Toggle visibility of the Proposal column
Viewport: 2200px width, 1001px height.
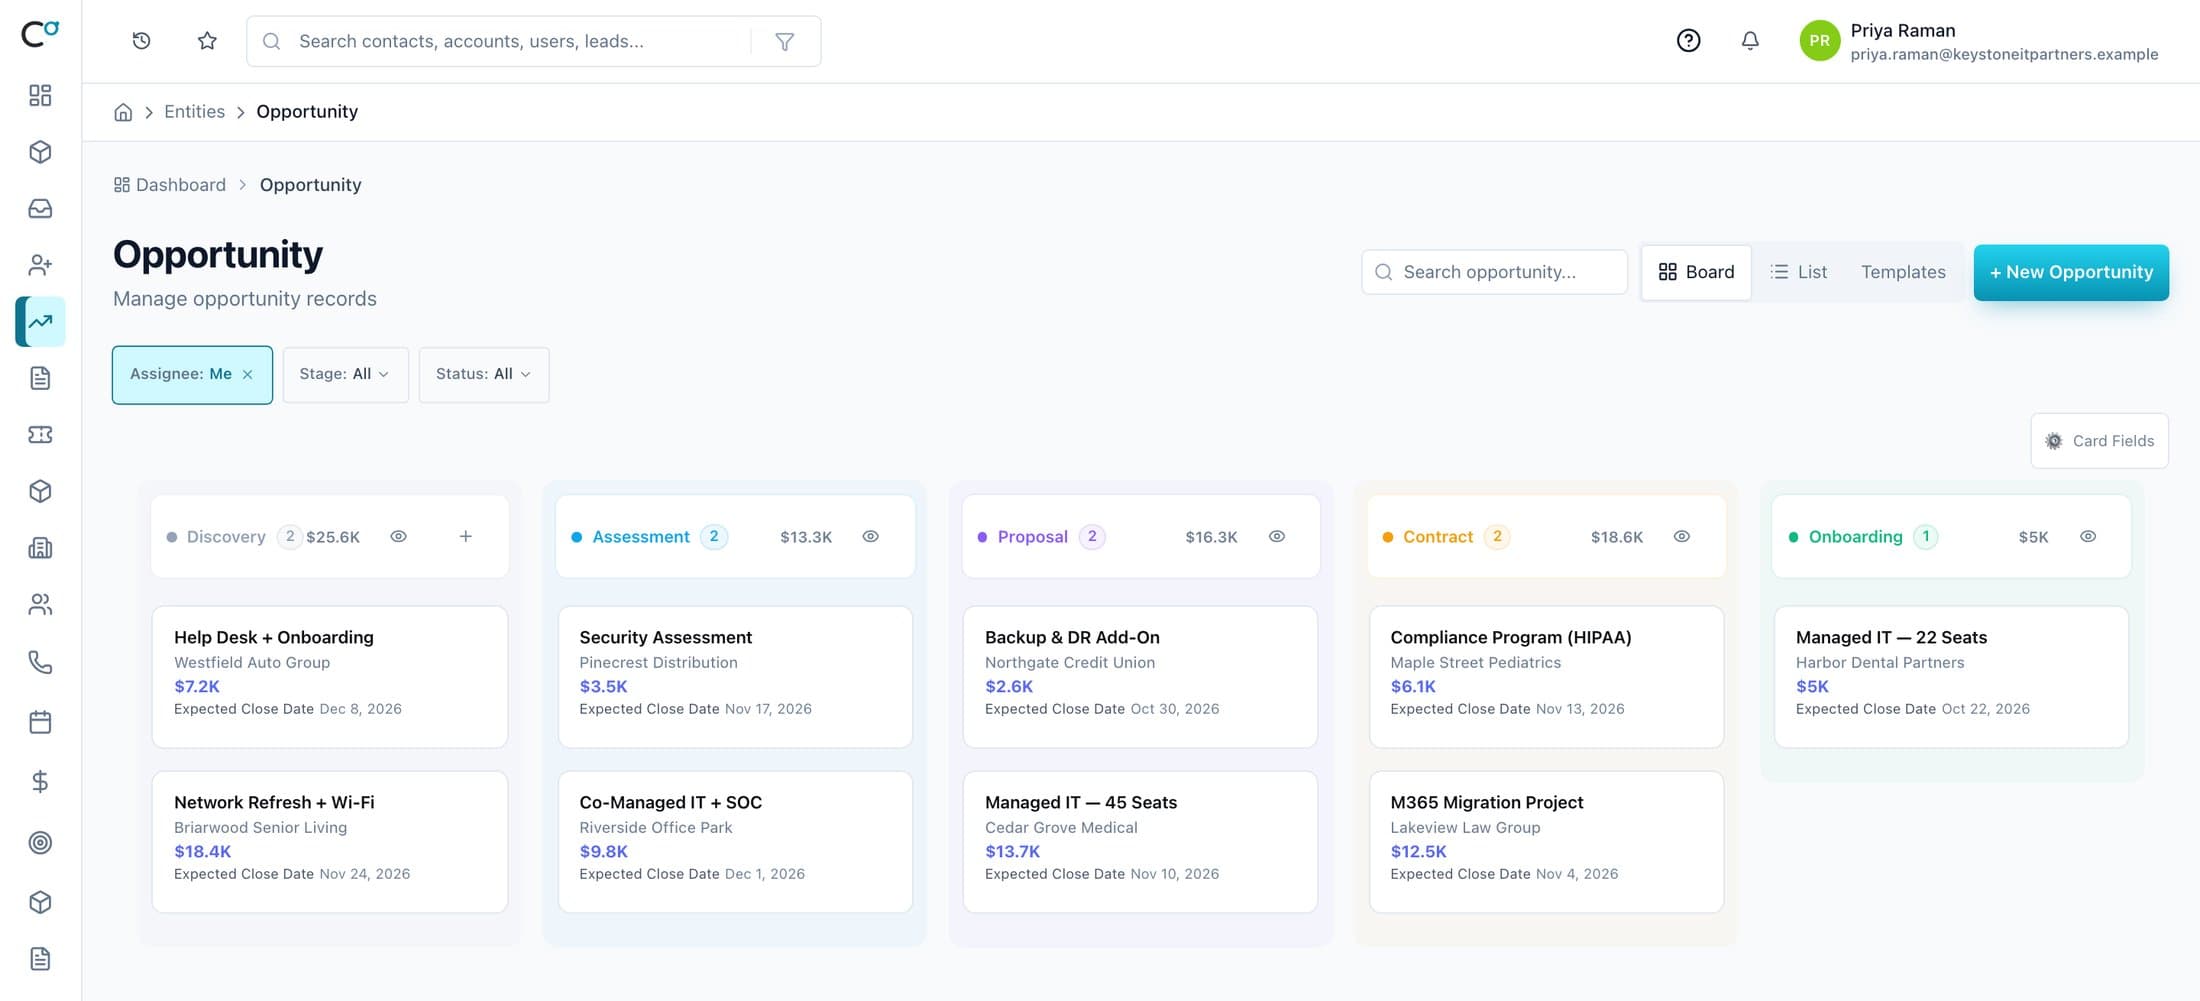(x=1277, y=537)
